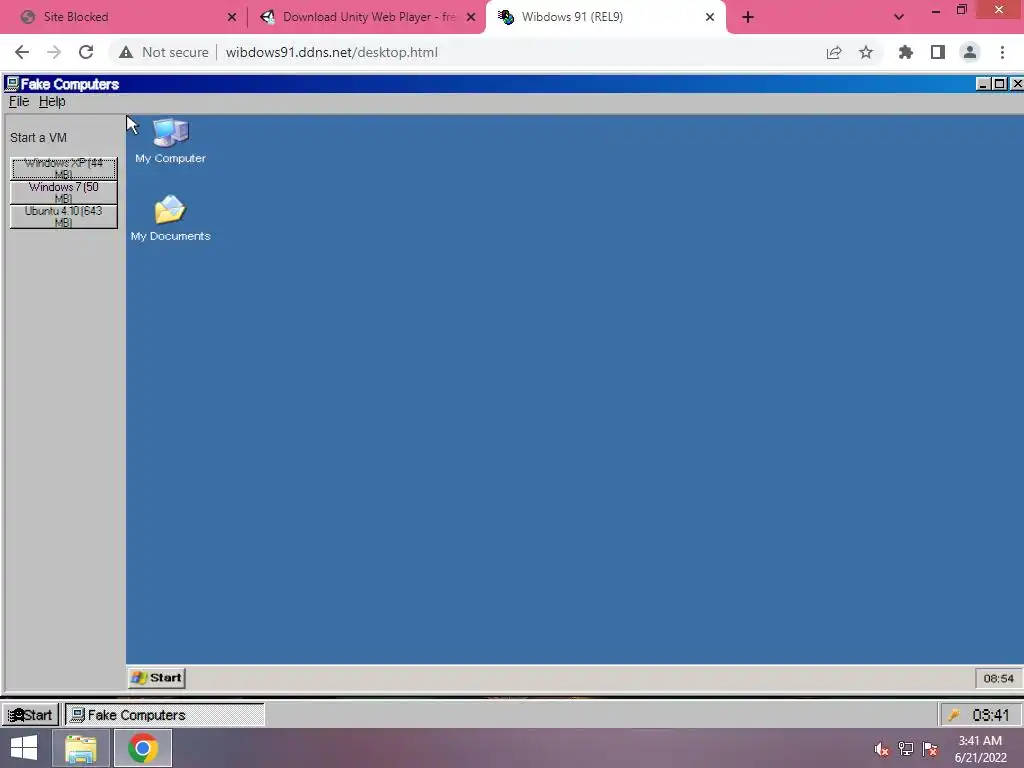Viewport: 1024px width, 768px height.
Task: Open File Explorer from host taskbar
Action: coord(81,748)
